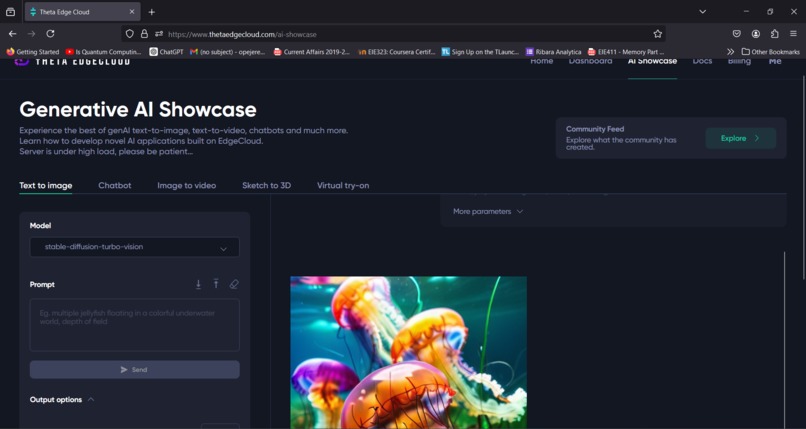This screenshot has width=806, height=429.
Task: Go back to the previous page
Action: pyautogui.click(x=12, y=34)
